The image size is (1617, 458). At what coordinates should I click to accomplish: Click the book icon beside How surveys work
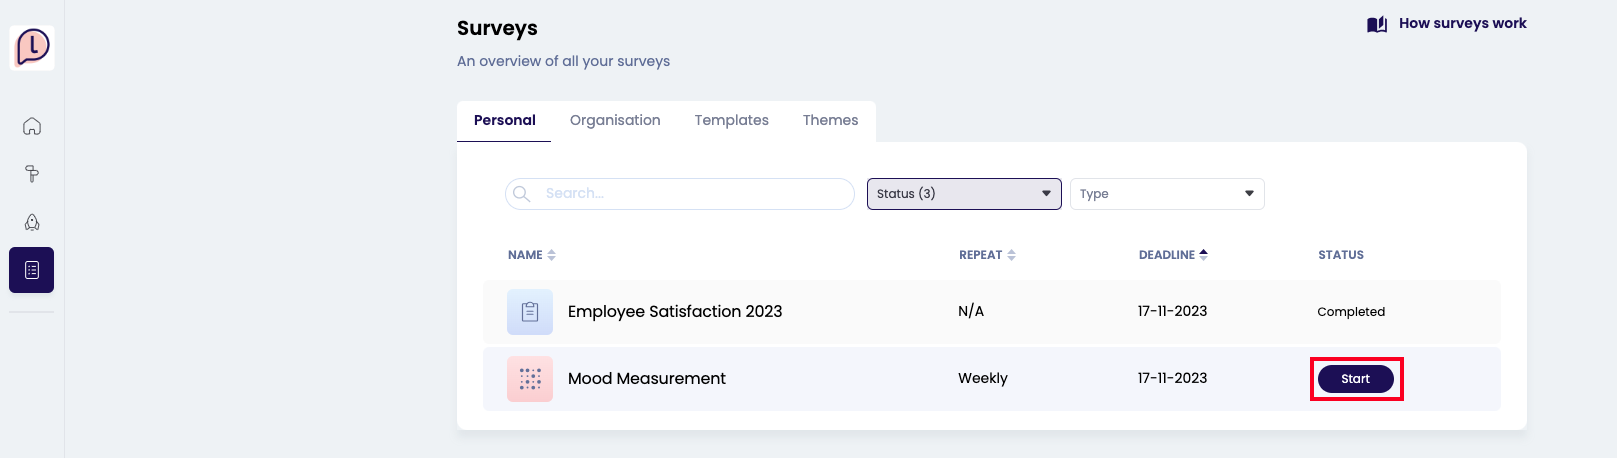[x=1377, y=24]
